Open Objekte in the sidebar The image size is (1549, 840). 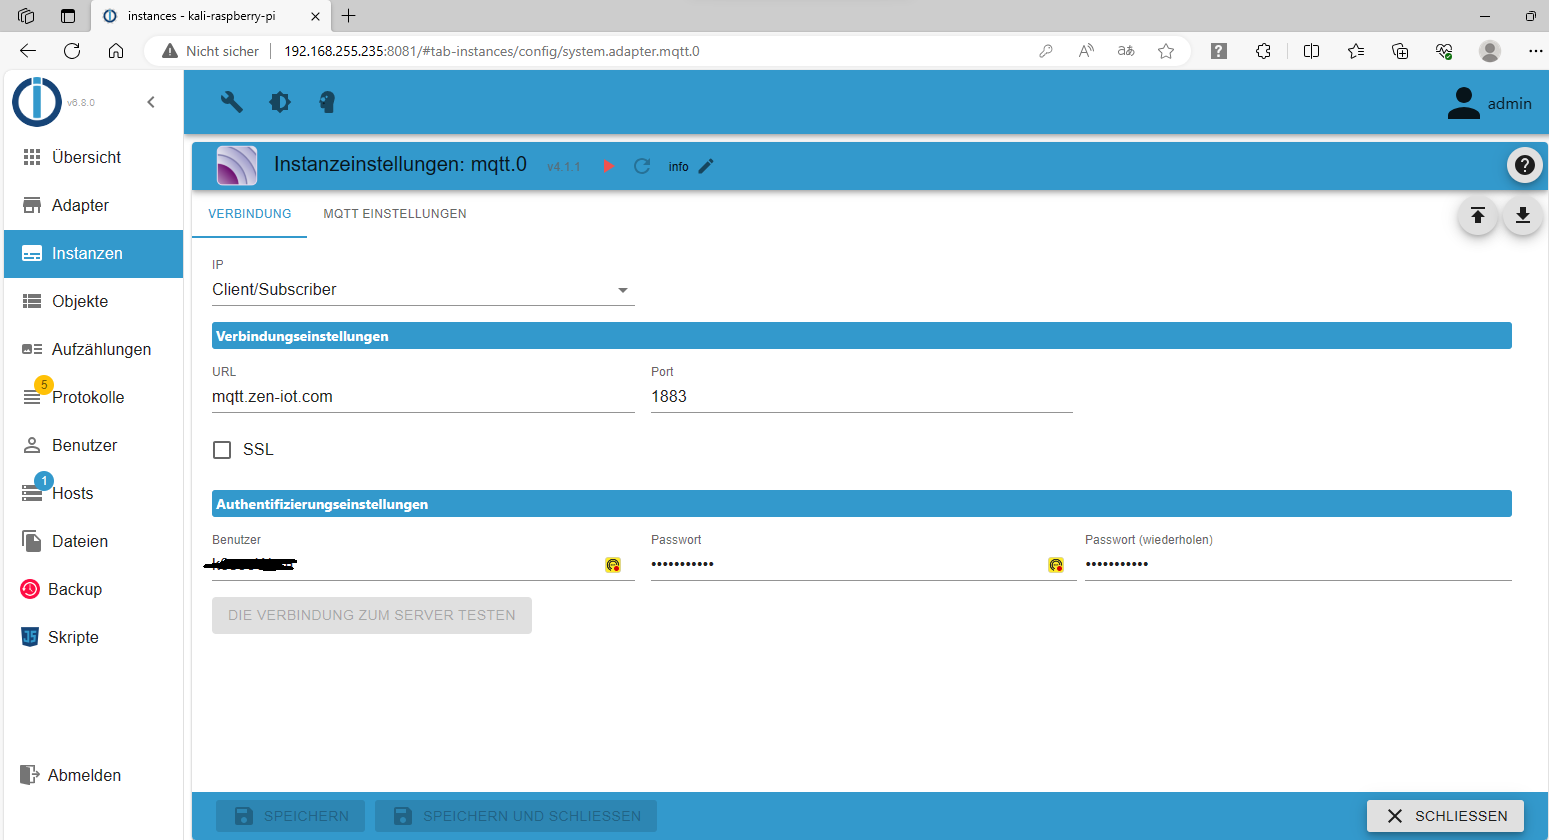click(x=94, y=301)
